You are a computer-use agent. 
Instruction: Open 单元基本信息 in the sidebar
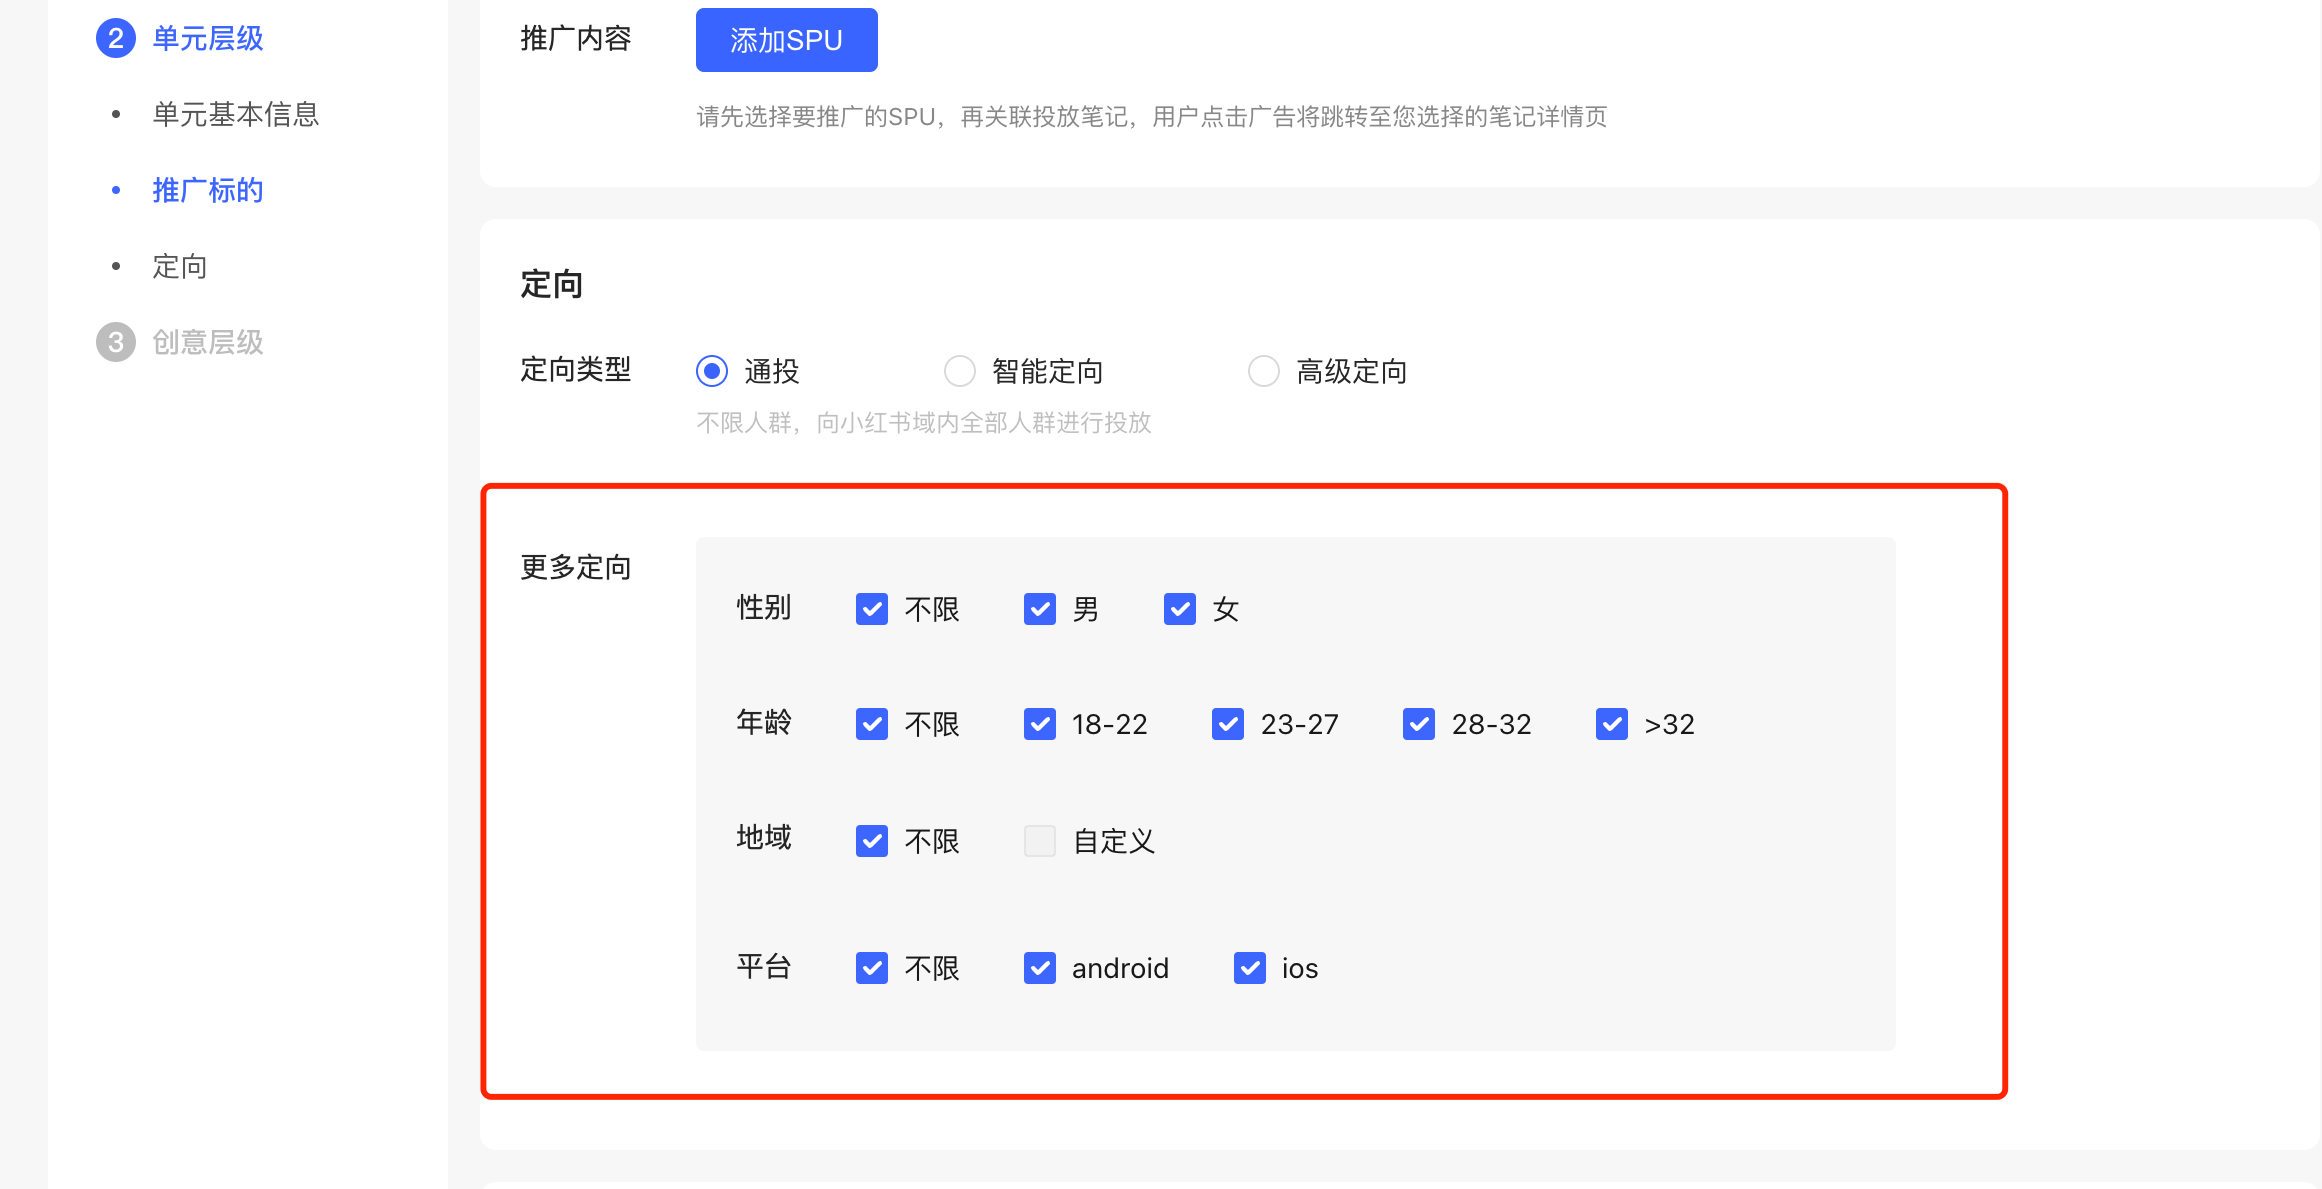pyautogui.click(x=236, y=115)
